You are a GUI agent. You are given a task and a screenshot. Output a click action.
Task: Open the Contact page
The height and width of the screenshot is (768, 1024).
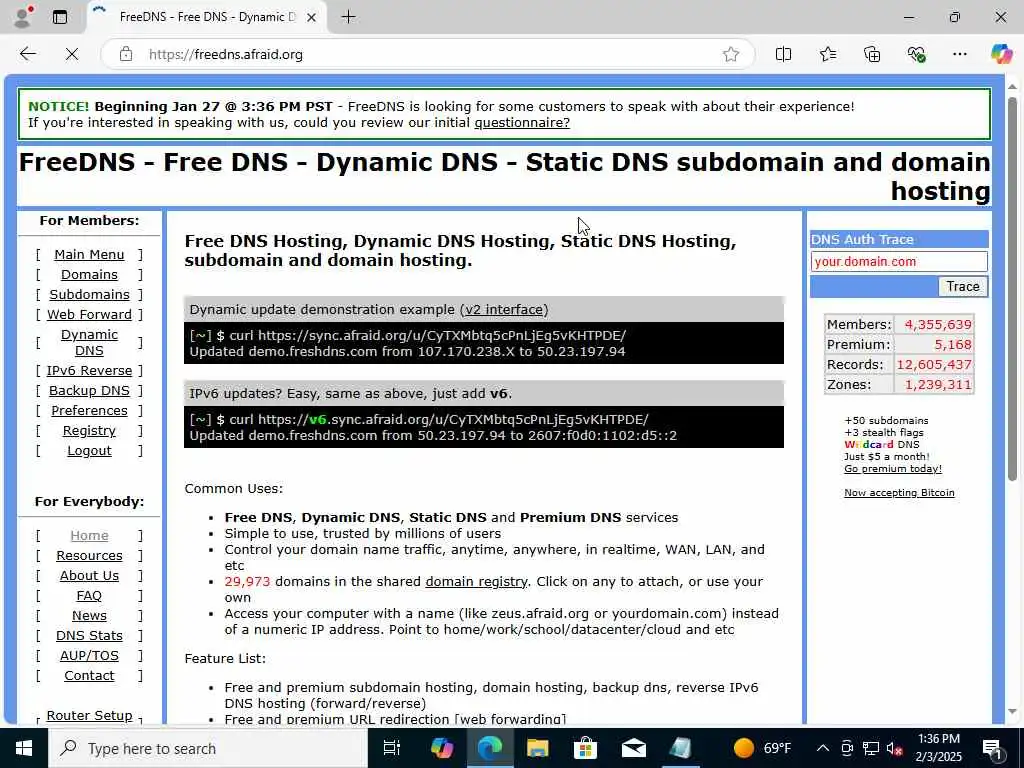coord(89,676)
